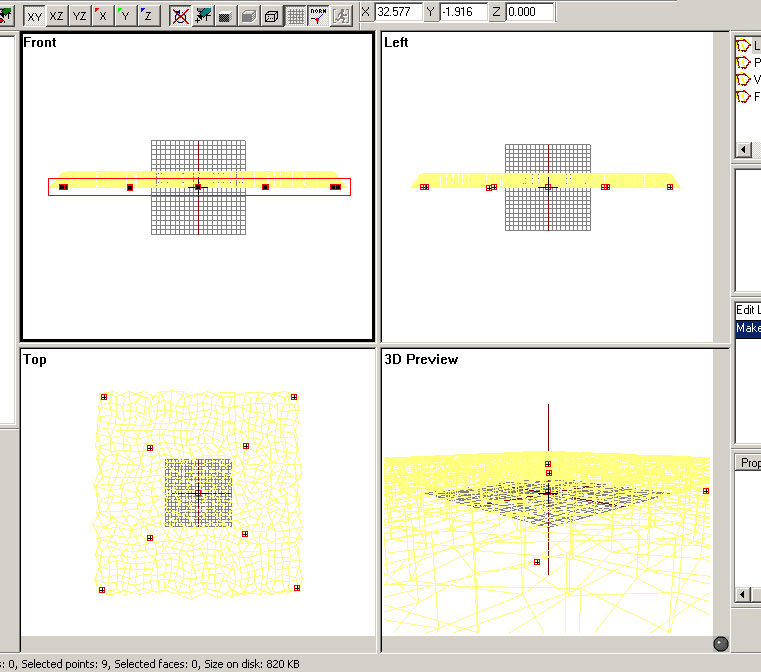Activate the Left viewport by its label
761x672 pixels.
(x=396, y=43)
